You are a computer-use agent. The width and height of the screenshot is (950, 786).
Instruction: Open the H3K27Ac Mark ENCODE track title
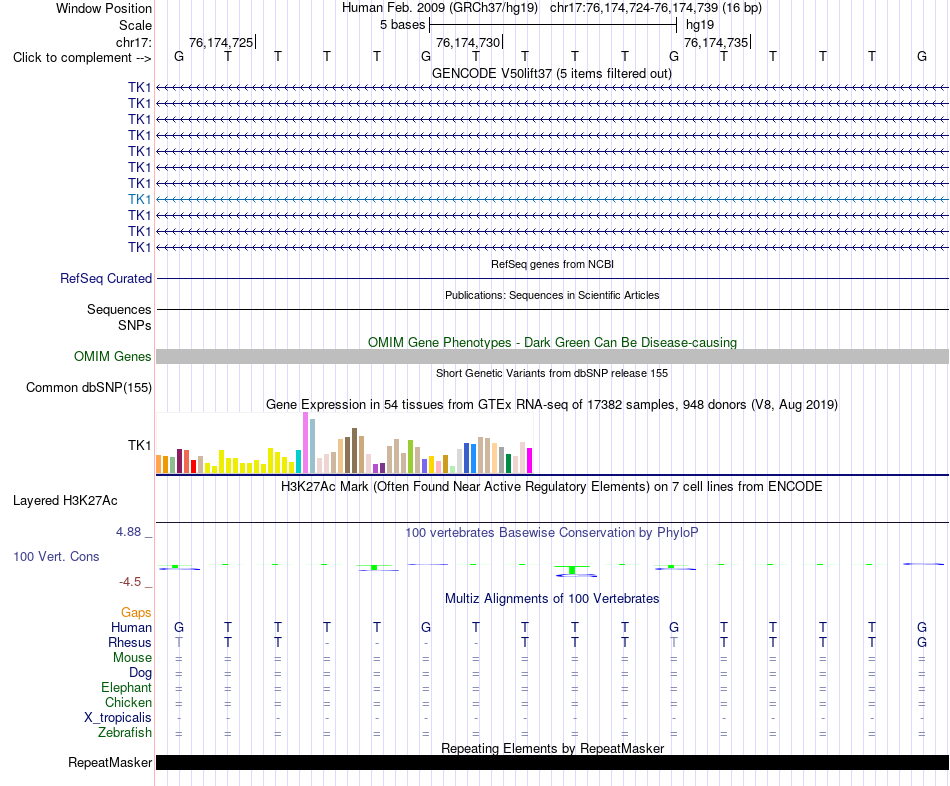pos(552,487)
